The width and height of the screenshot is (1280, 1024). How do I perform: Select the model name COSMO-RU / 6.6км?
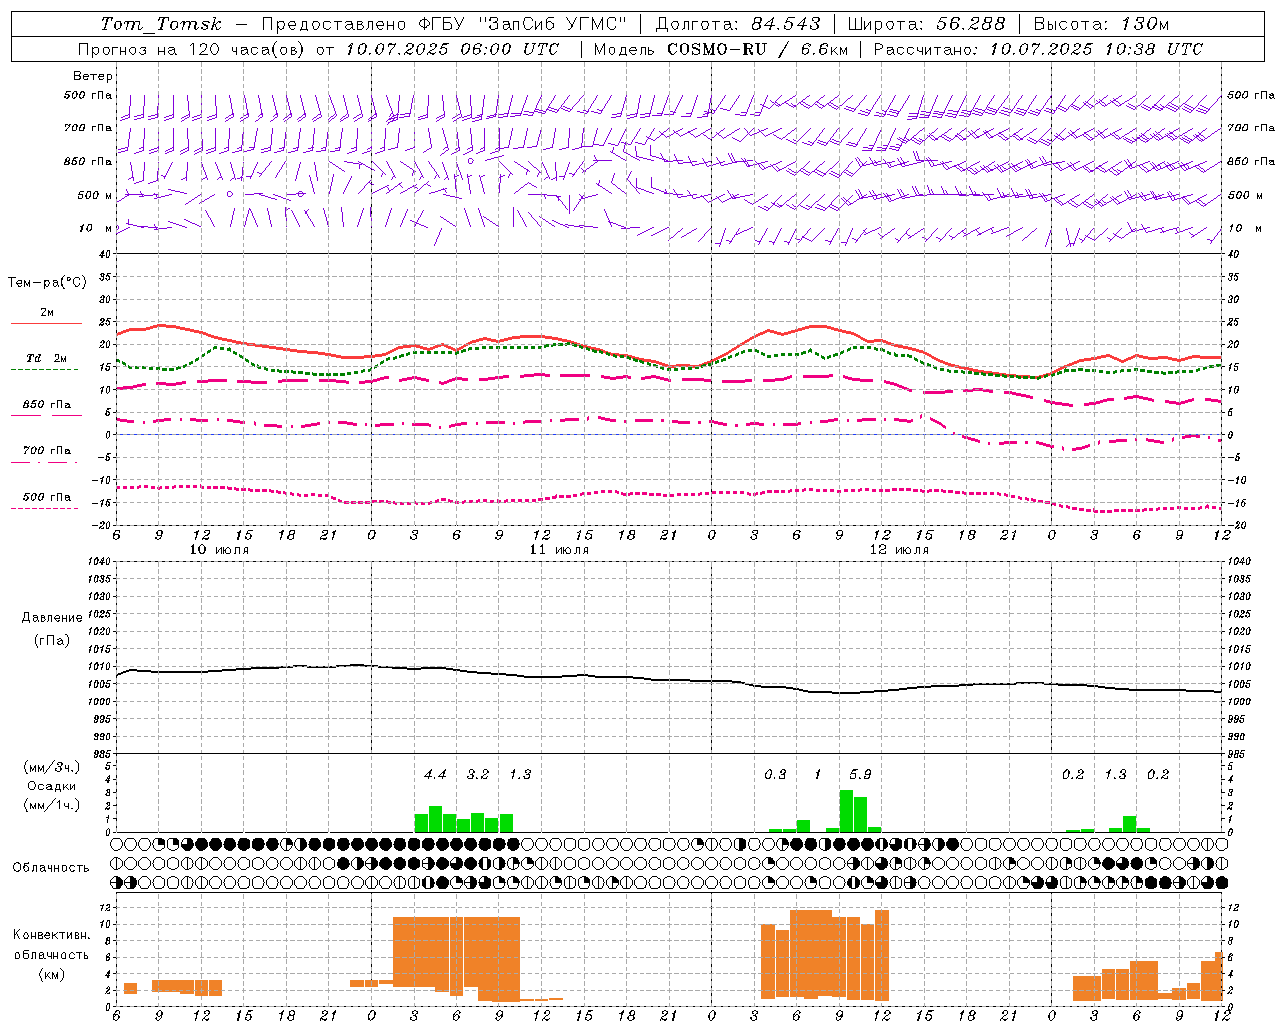click(x=758, y=49)
